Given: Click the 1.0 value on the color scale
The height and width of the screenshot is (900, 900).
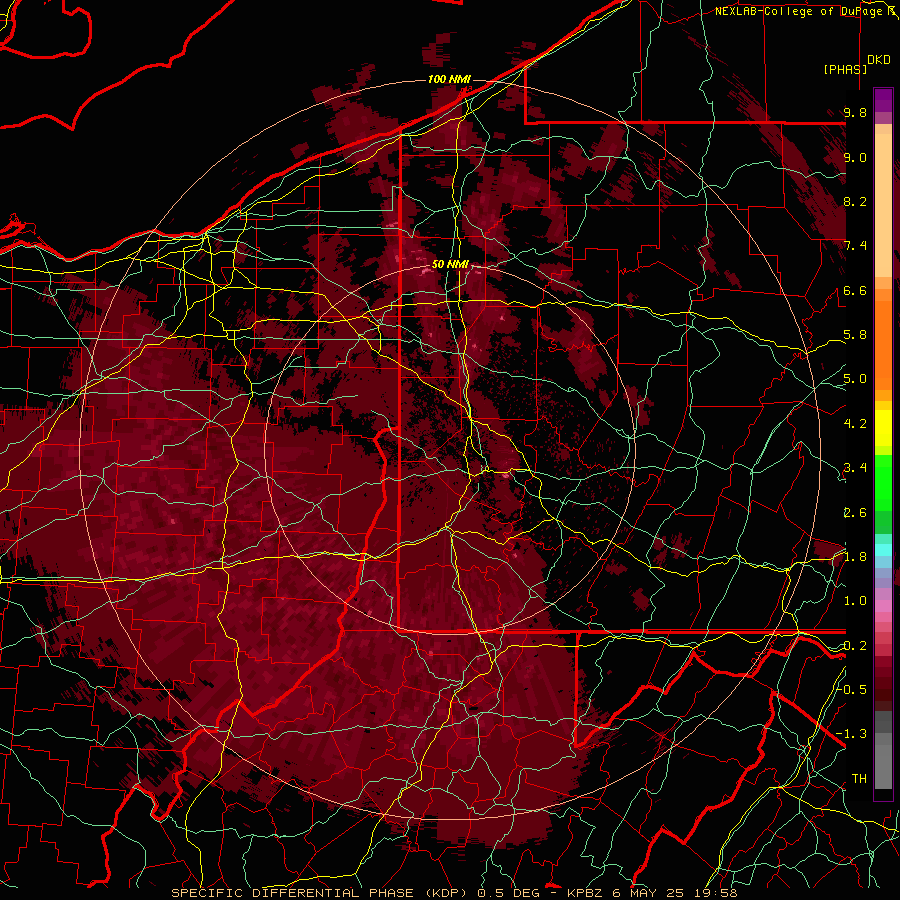Looking at the screenshot, I should tap(855, 601).
